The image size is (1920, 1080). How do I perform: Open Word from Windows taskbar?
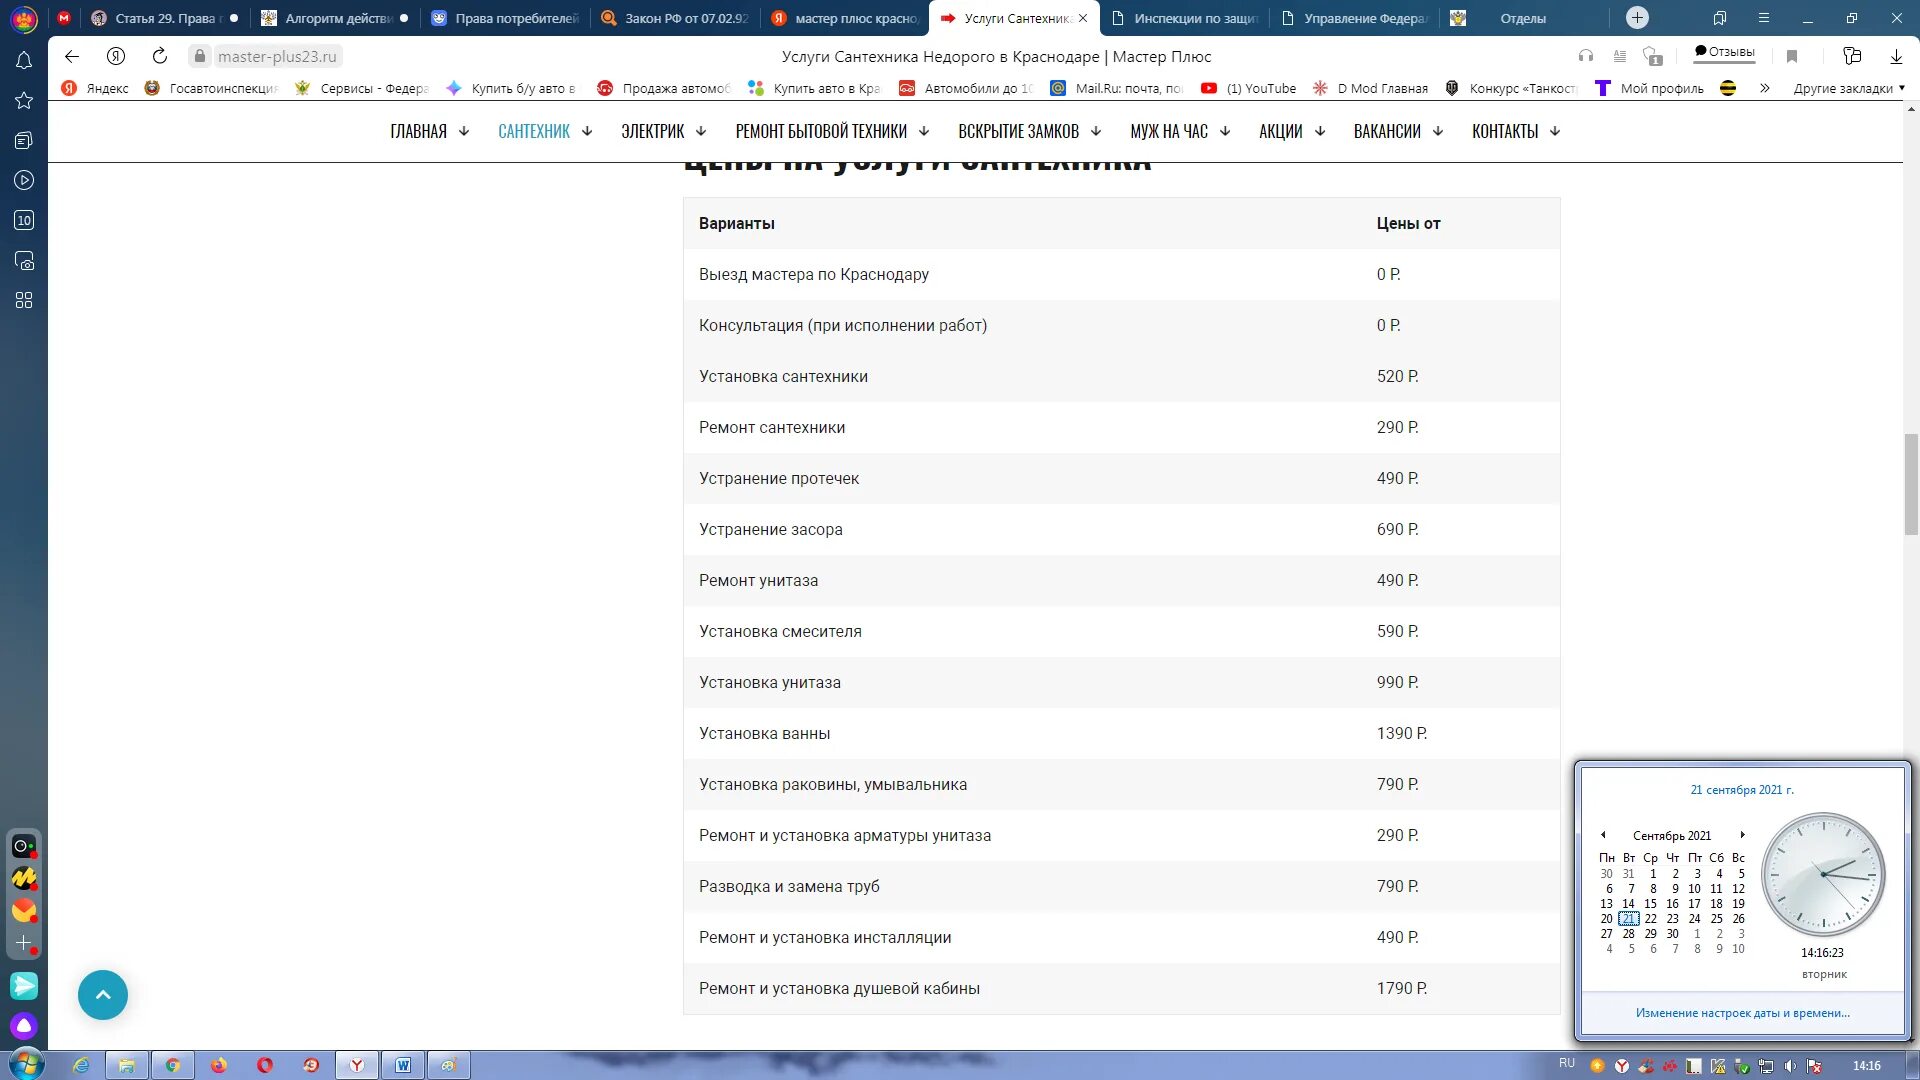(403, 1065)
